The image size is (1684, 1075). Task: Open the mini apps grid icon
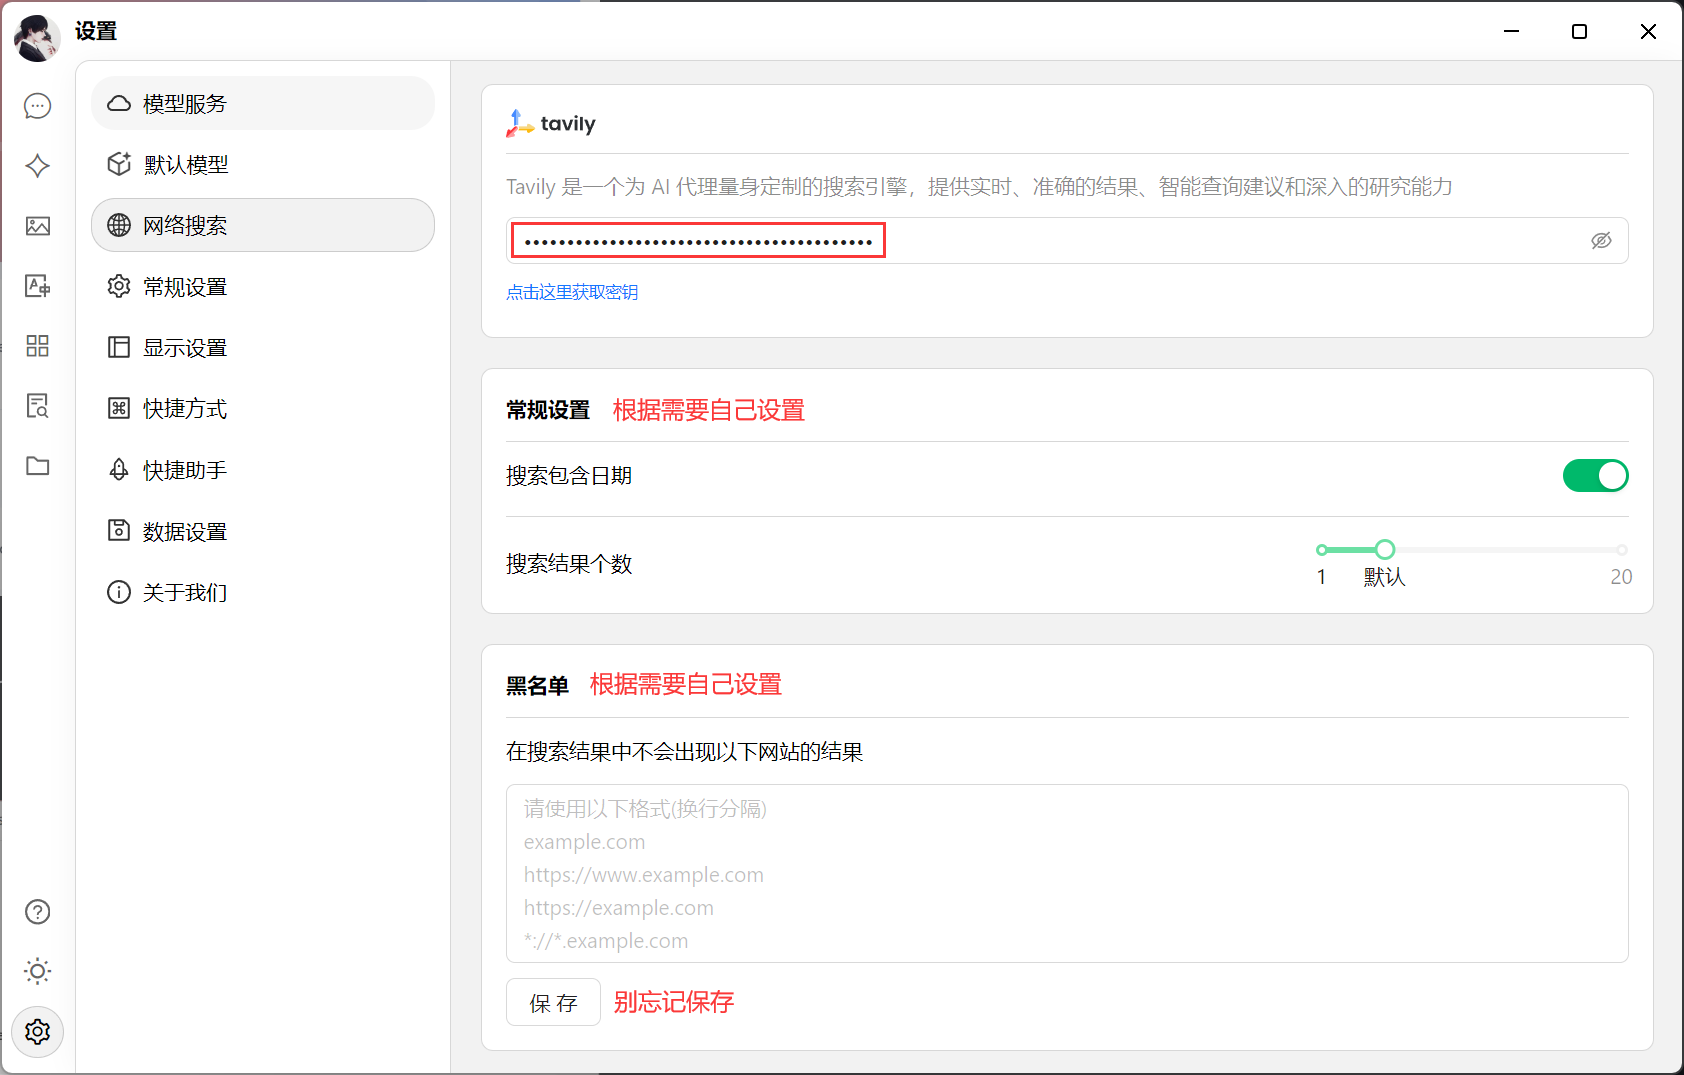point(38,346)
